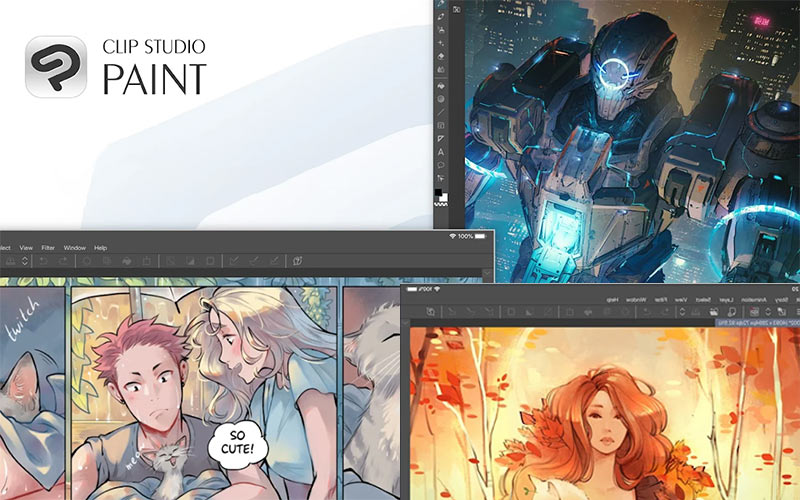The image size is (800, 500).
Task: Click Clear Outside Selection in comic window
Action: [x=106, y=261]
